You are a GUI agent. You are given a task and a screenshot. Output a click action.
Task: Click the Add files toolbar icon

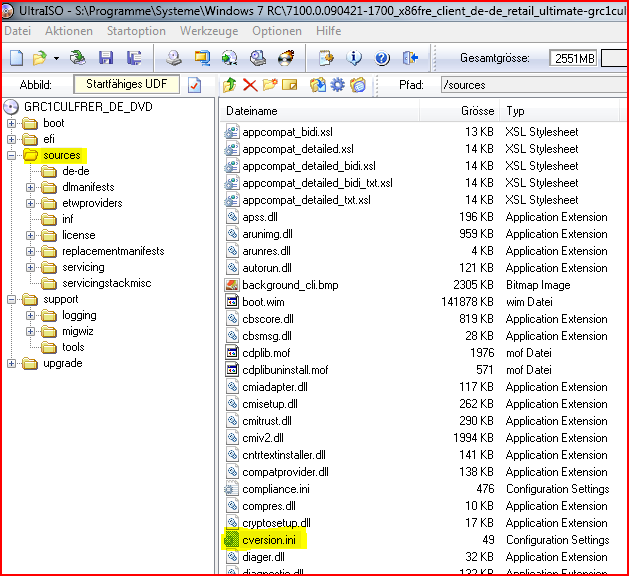(326, 58)
